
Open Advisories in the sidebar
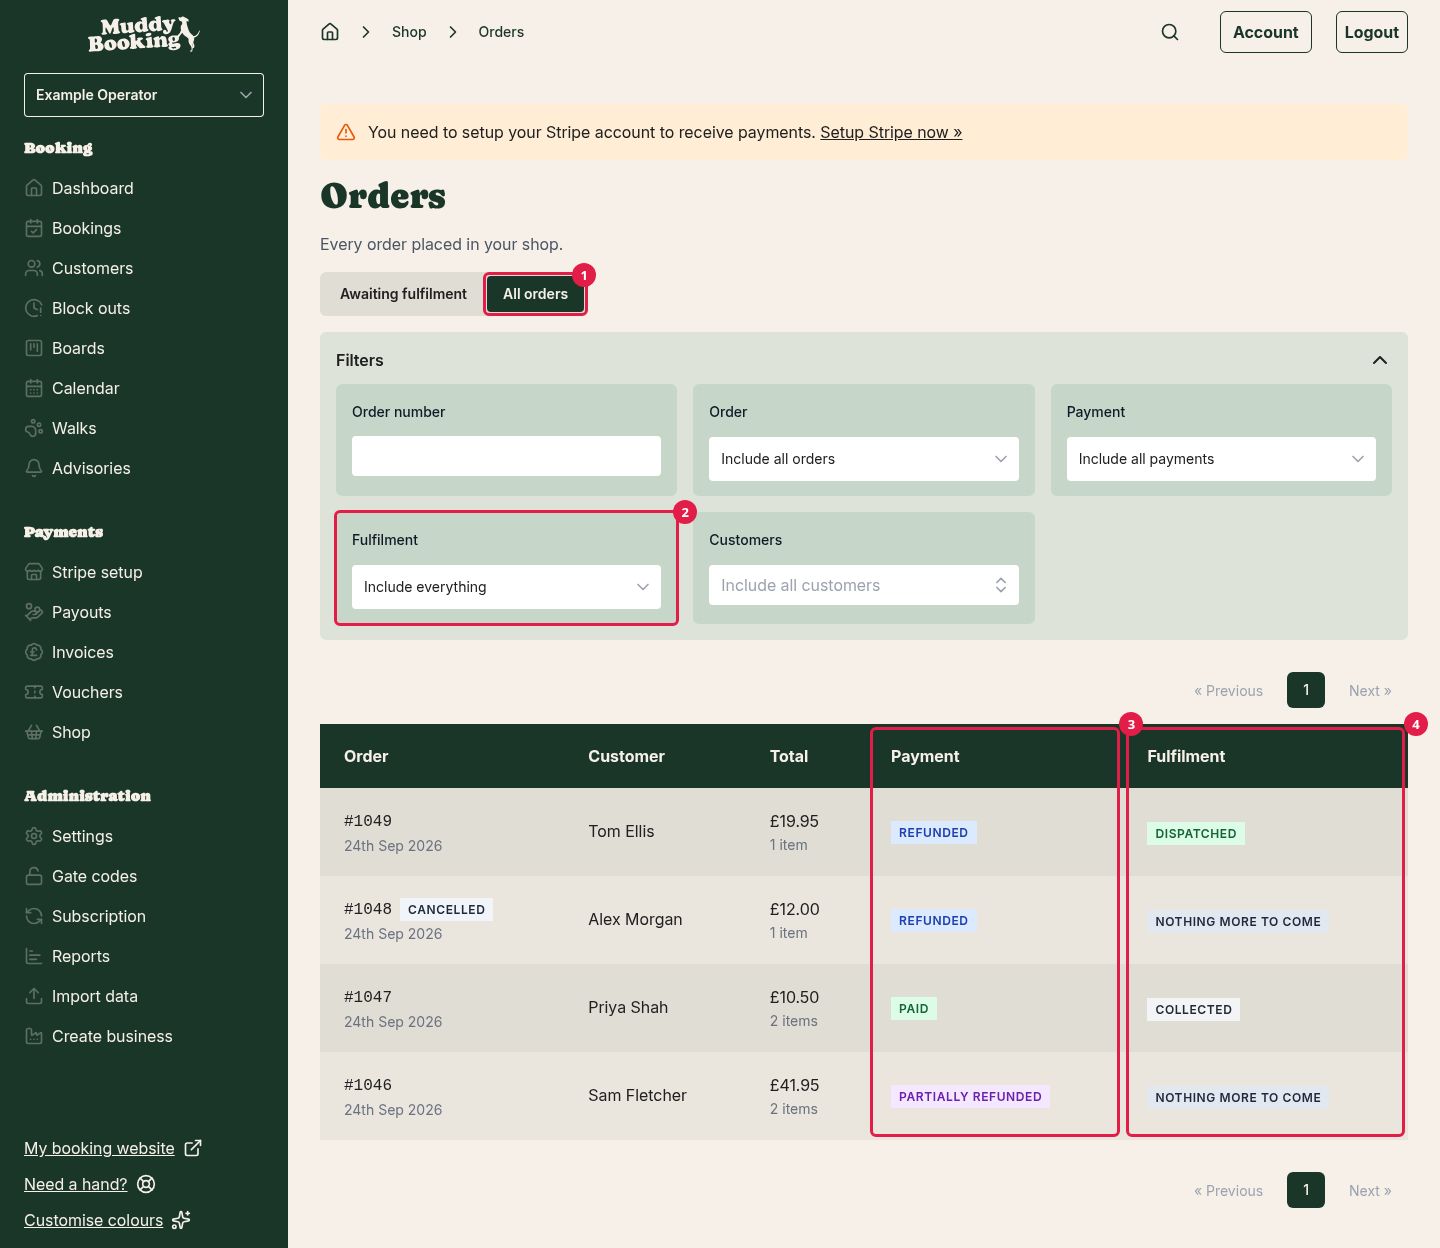point(92,468)
